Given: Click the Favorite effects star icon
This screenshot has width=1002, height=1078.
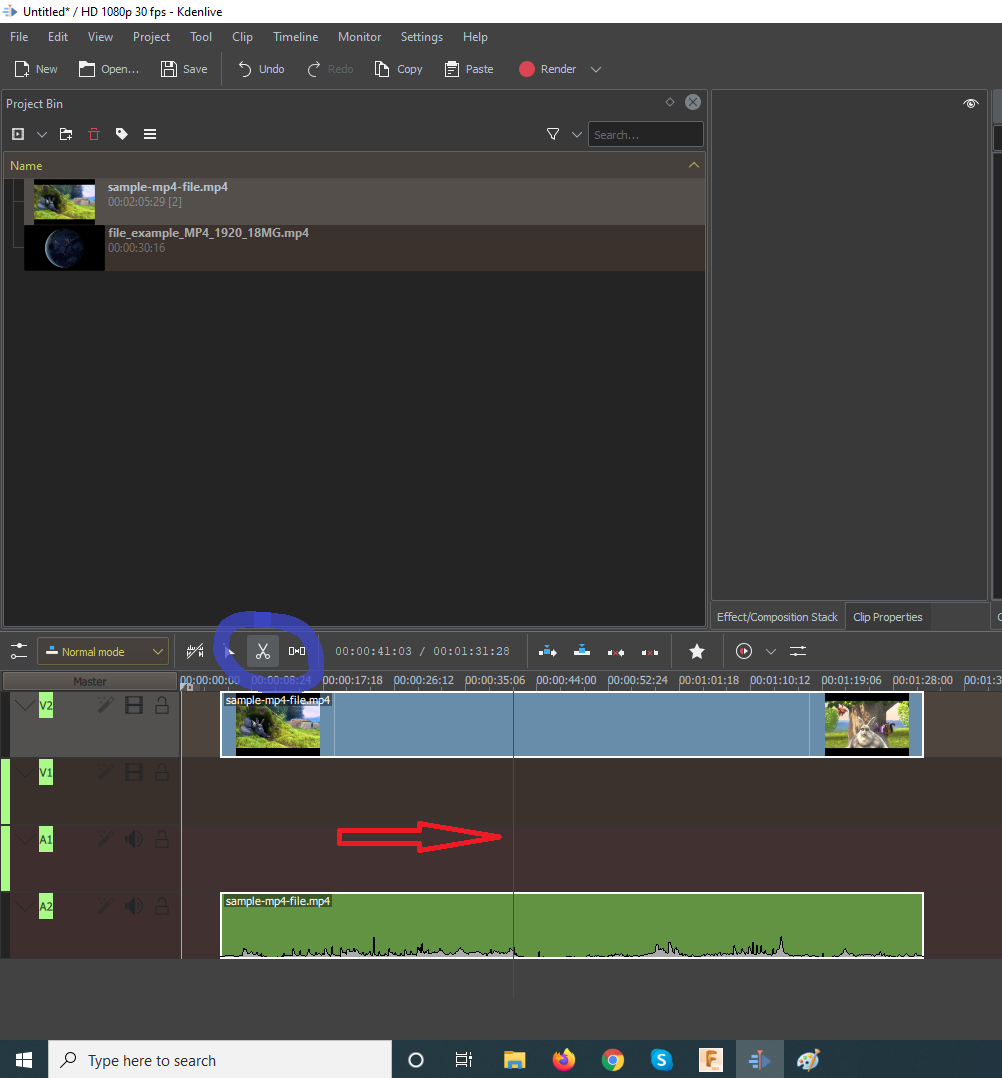Looking at the screenshot, I should click(697, 652).
